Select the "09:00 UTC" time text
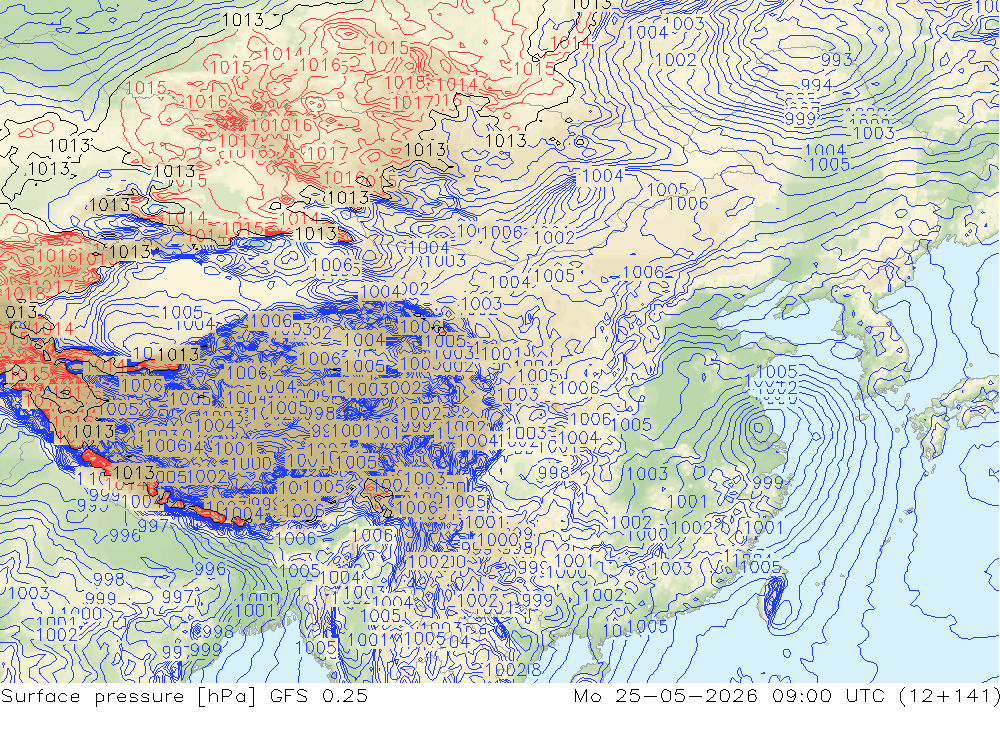Image resolution: width=1000 pixels, height=733 pixels. click(x=828, y=696)
